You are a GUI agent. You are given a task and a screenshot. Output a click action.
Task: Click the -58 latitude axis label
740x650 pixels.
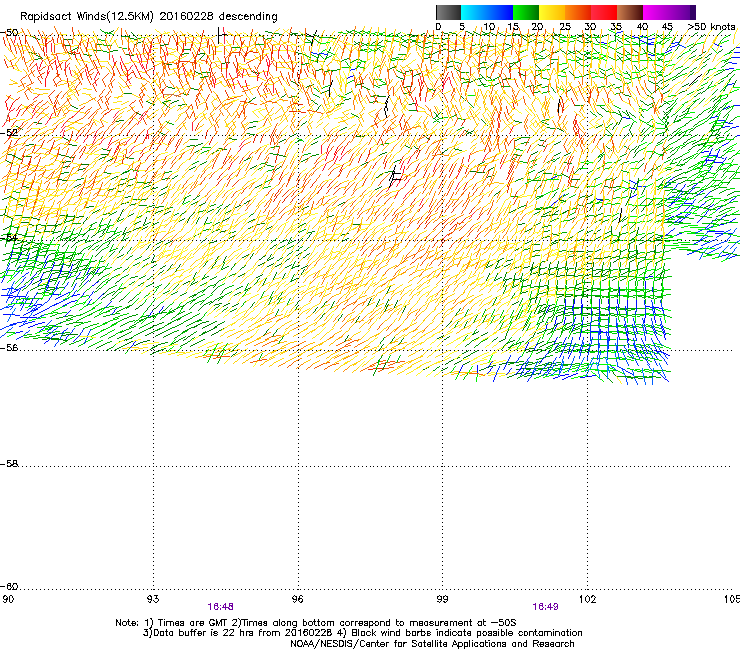[x=9, y=464]
